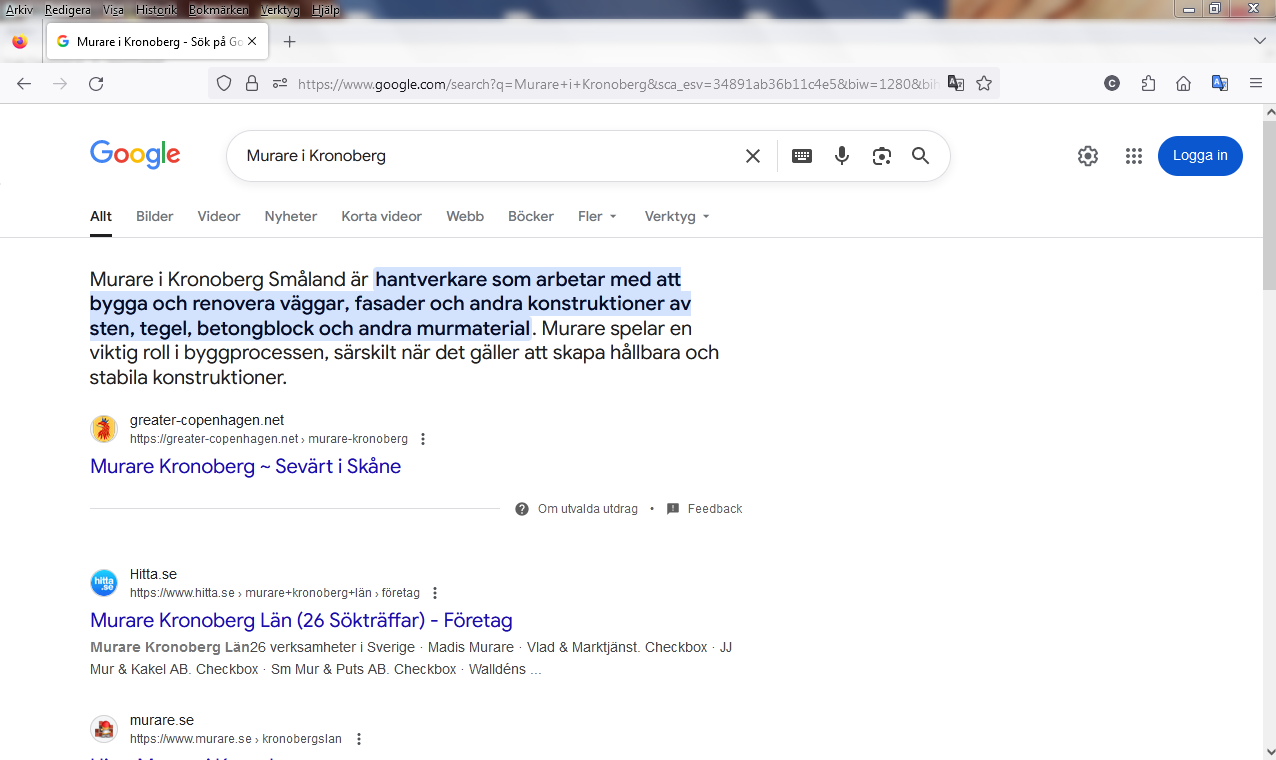Open Google Lens image search icon

[881, 156]
